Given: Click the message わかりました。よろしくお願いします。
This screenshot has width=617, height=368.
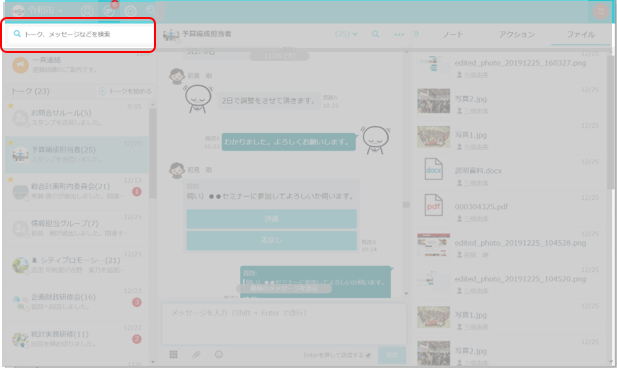Looking at the screenshot, I should [x=288, y=142].
